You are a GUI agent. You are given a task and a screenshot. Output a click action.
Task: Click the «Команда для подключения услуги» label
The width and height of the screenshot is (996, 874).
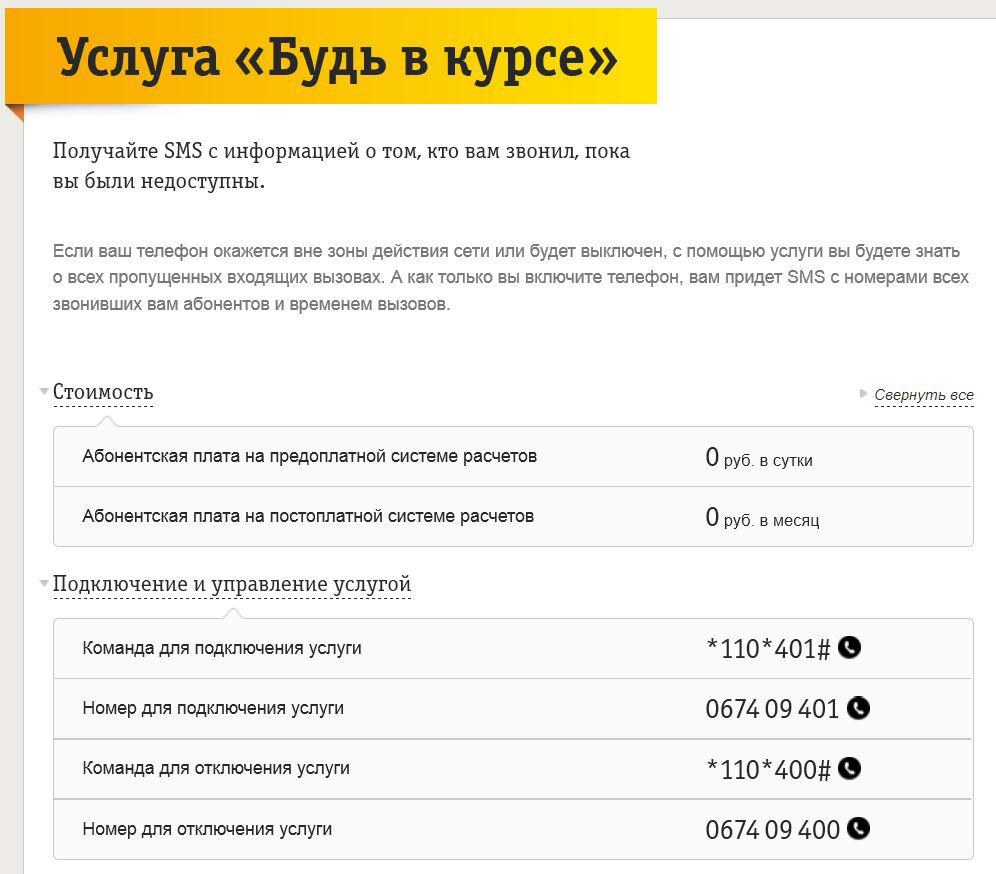222,648
